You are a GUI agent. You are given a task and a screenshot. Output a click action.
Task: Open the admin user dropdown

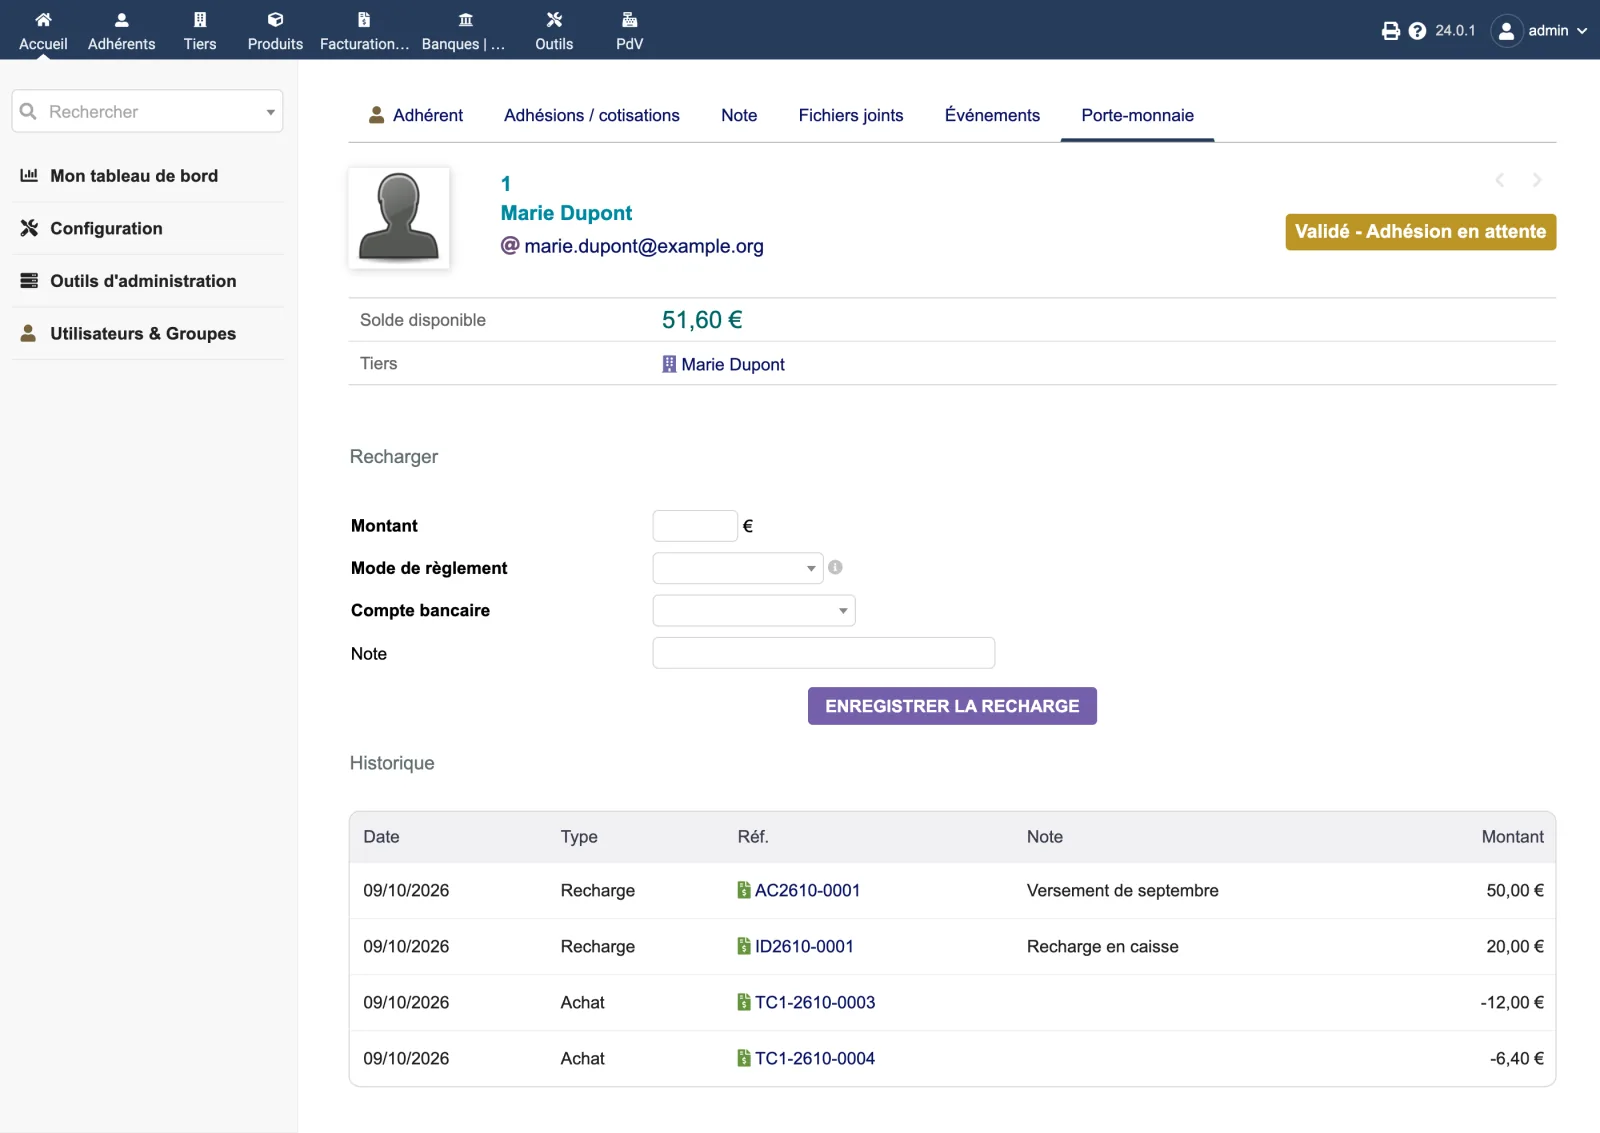click(x=1540, y=31)
